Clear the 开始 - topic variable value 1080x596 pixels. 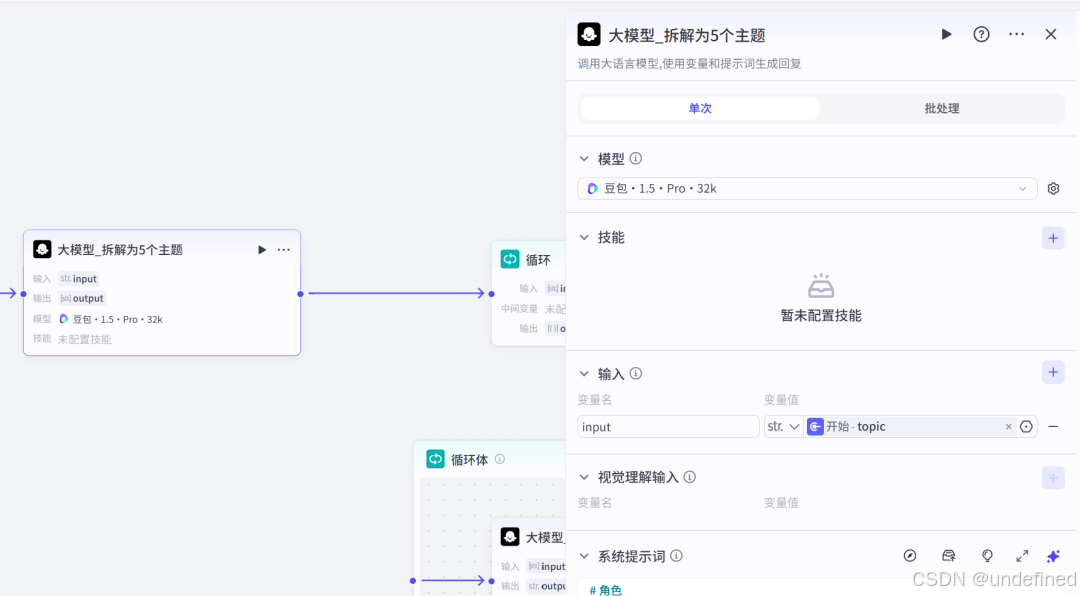(x=1008, y=427)
